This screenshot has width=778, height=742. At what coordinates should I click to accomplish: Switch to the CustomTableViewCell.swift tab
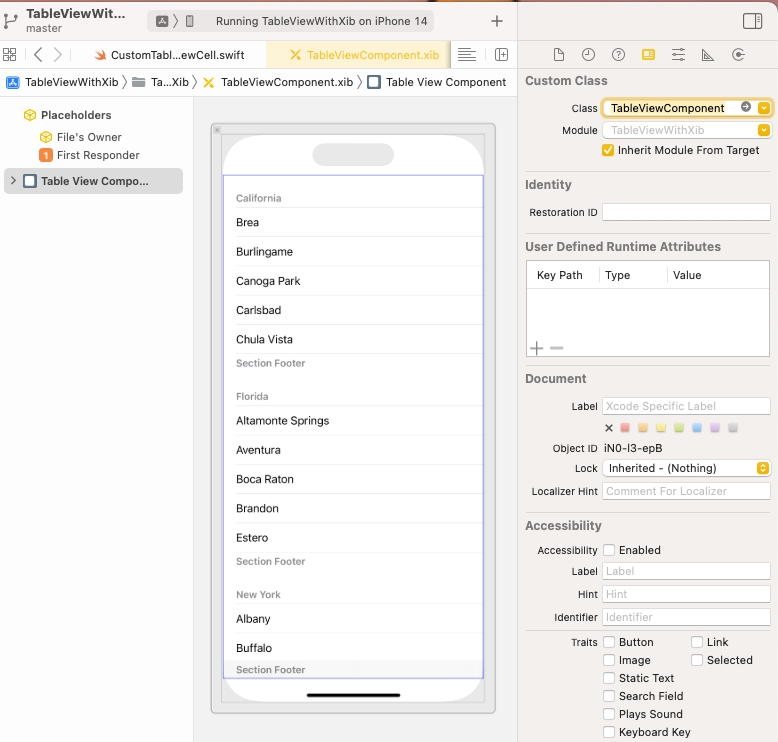(173, 55)
